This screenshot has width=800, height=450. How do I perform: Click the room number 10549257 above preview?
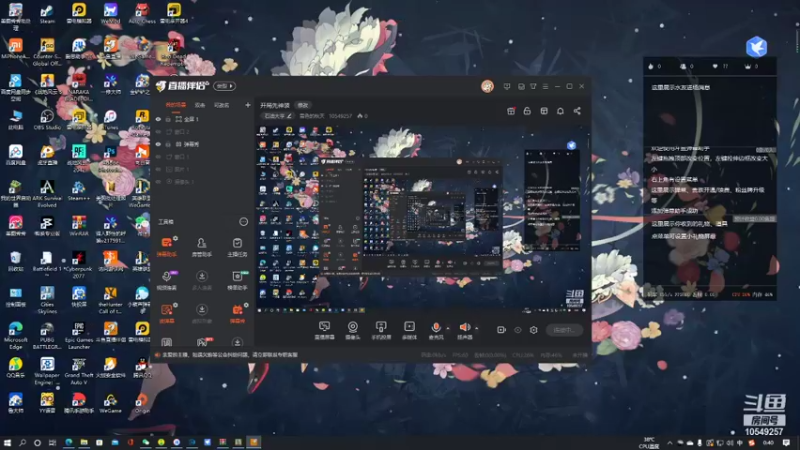[x=340, y=116]
